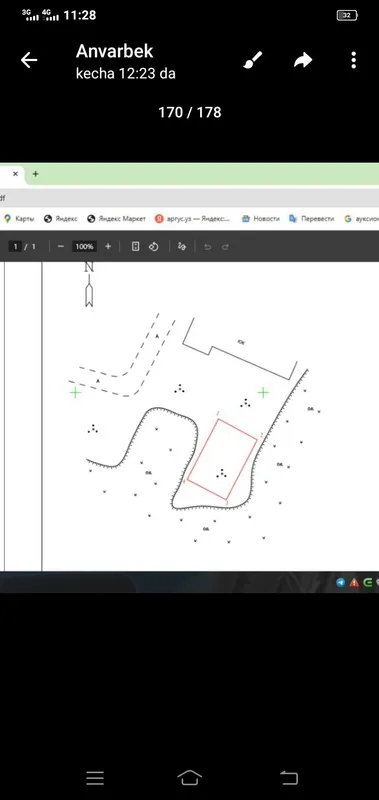
Task: Open the Яндекс Маркет bookmark
Action: point(117,218)
